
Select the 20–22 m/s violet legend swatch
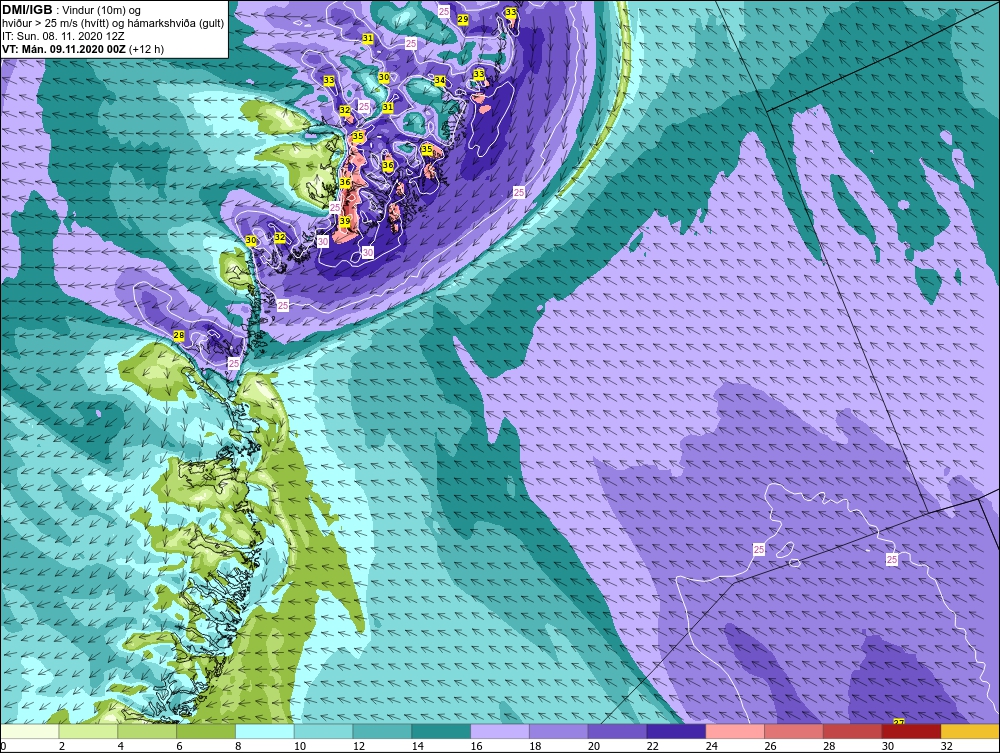[x=617, y=731]
